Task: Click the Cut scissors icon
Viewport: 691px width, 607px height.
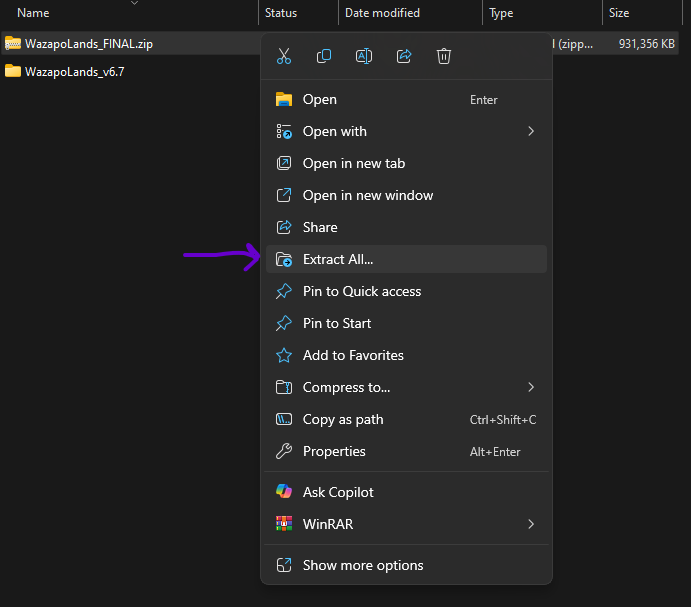Action: pyautogui.click(x=284, y=56)
